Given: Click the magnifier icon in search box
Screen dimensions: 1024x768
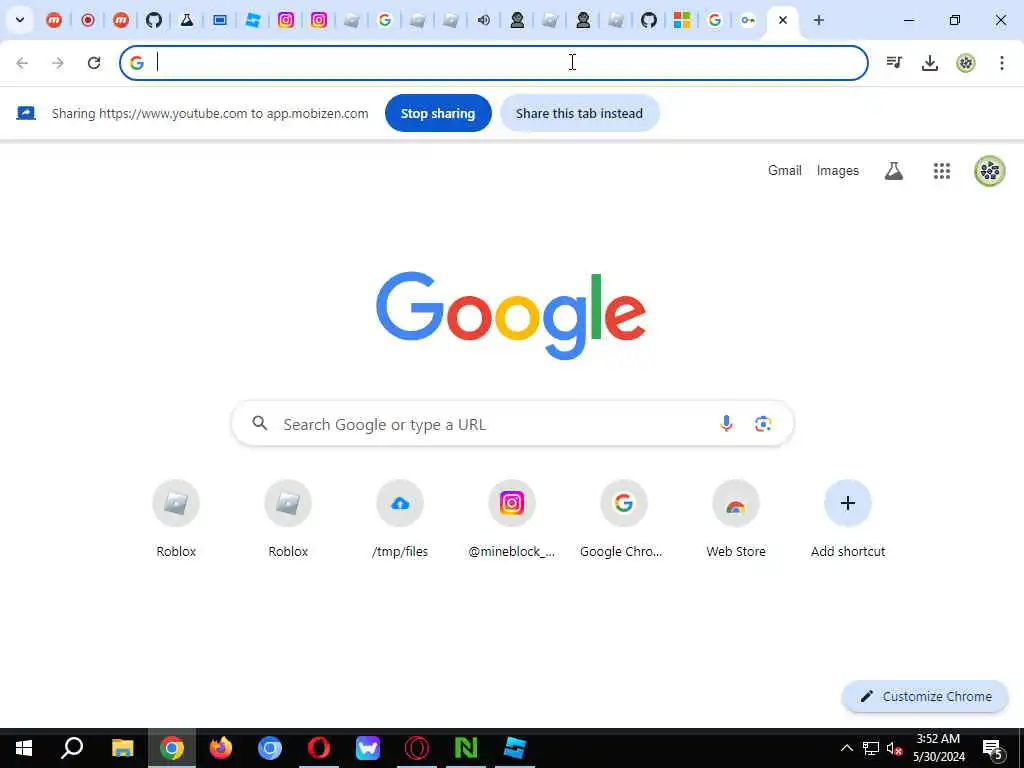Looking at the screenshot, I should [260, 424].
